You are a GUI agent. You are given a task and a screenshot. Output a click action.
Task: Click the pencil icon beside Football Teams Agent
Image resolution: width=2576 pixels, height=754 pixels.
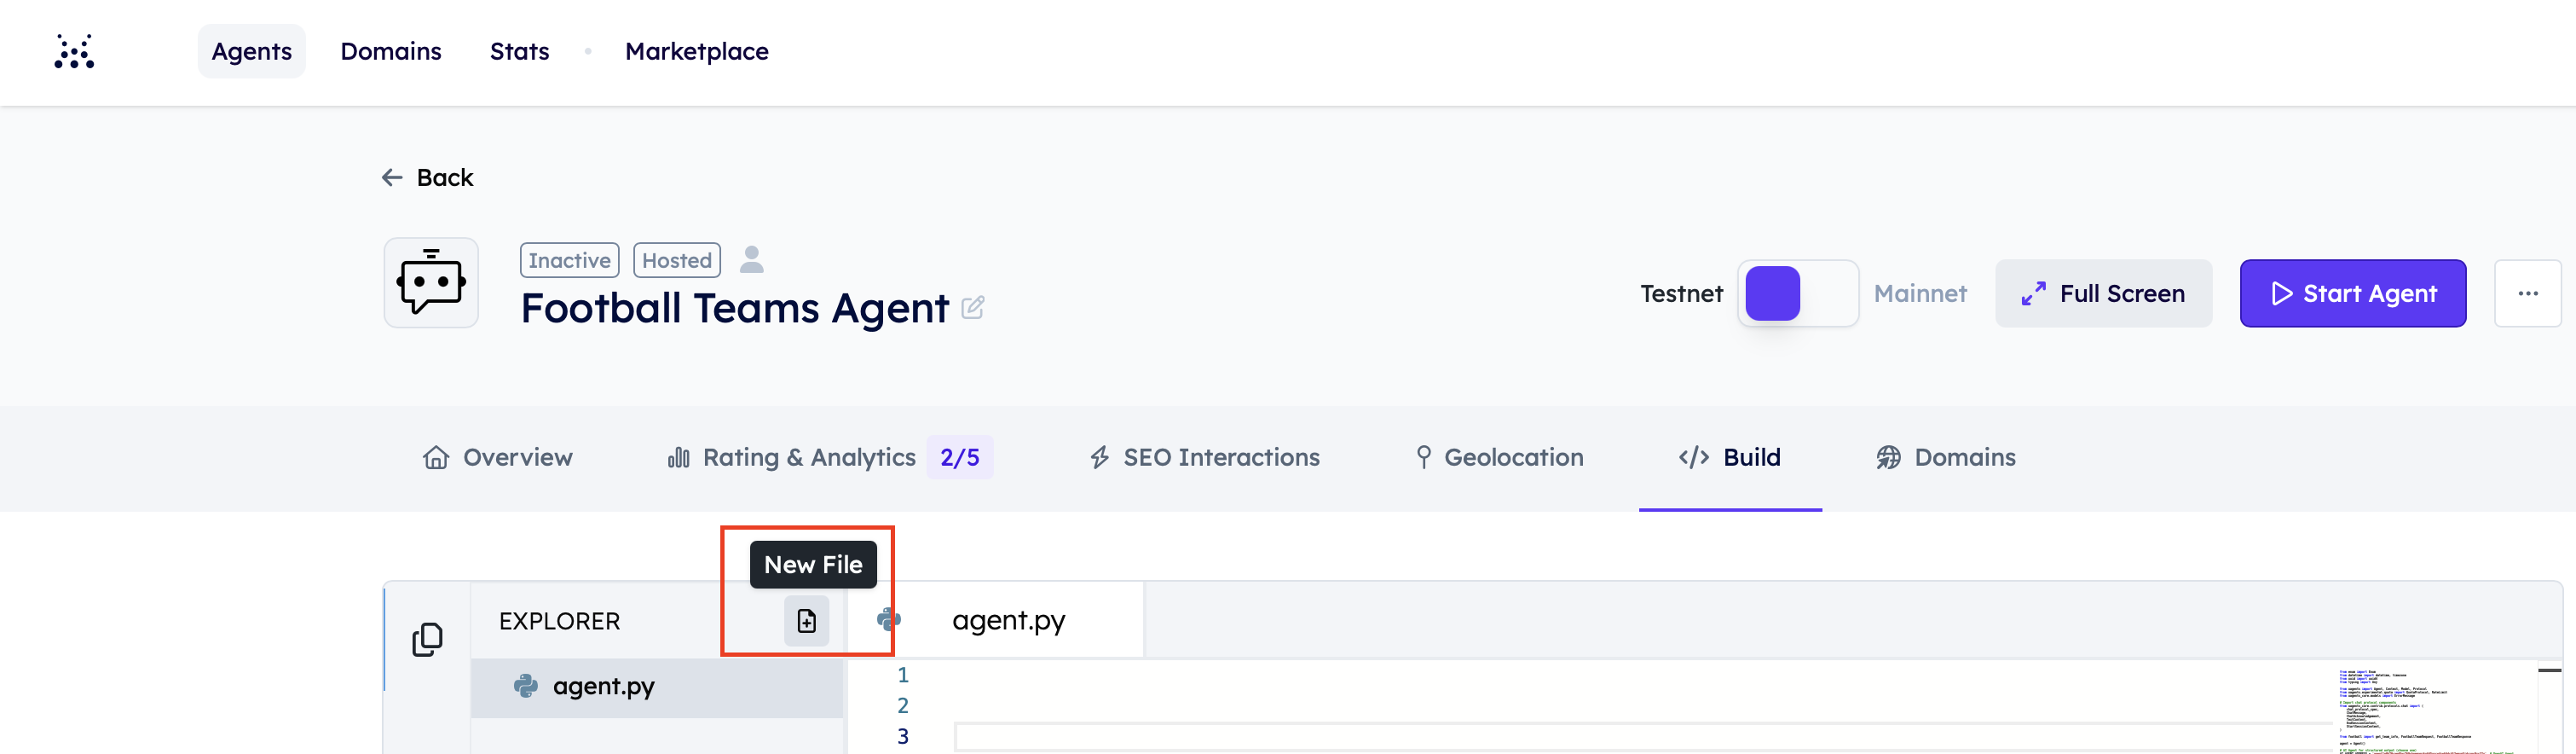[973, 307]
